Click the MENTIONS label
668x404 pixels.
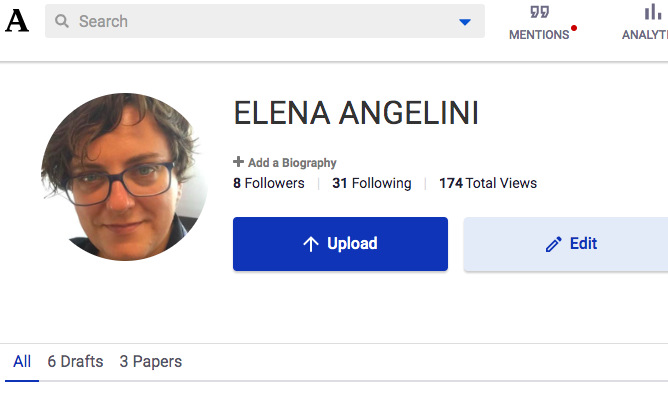click(x=539, y=35)
